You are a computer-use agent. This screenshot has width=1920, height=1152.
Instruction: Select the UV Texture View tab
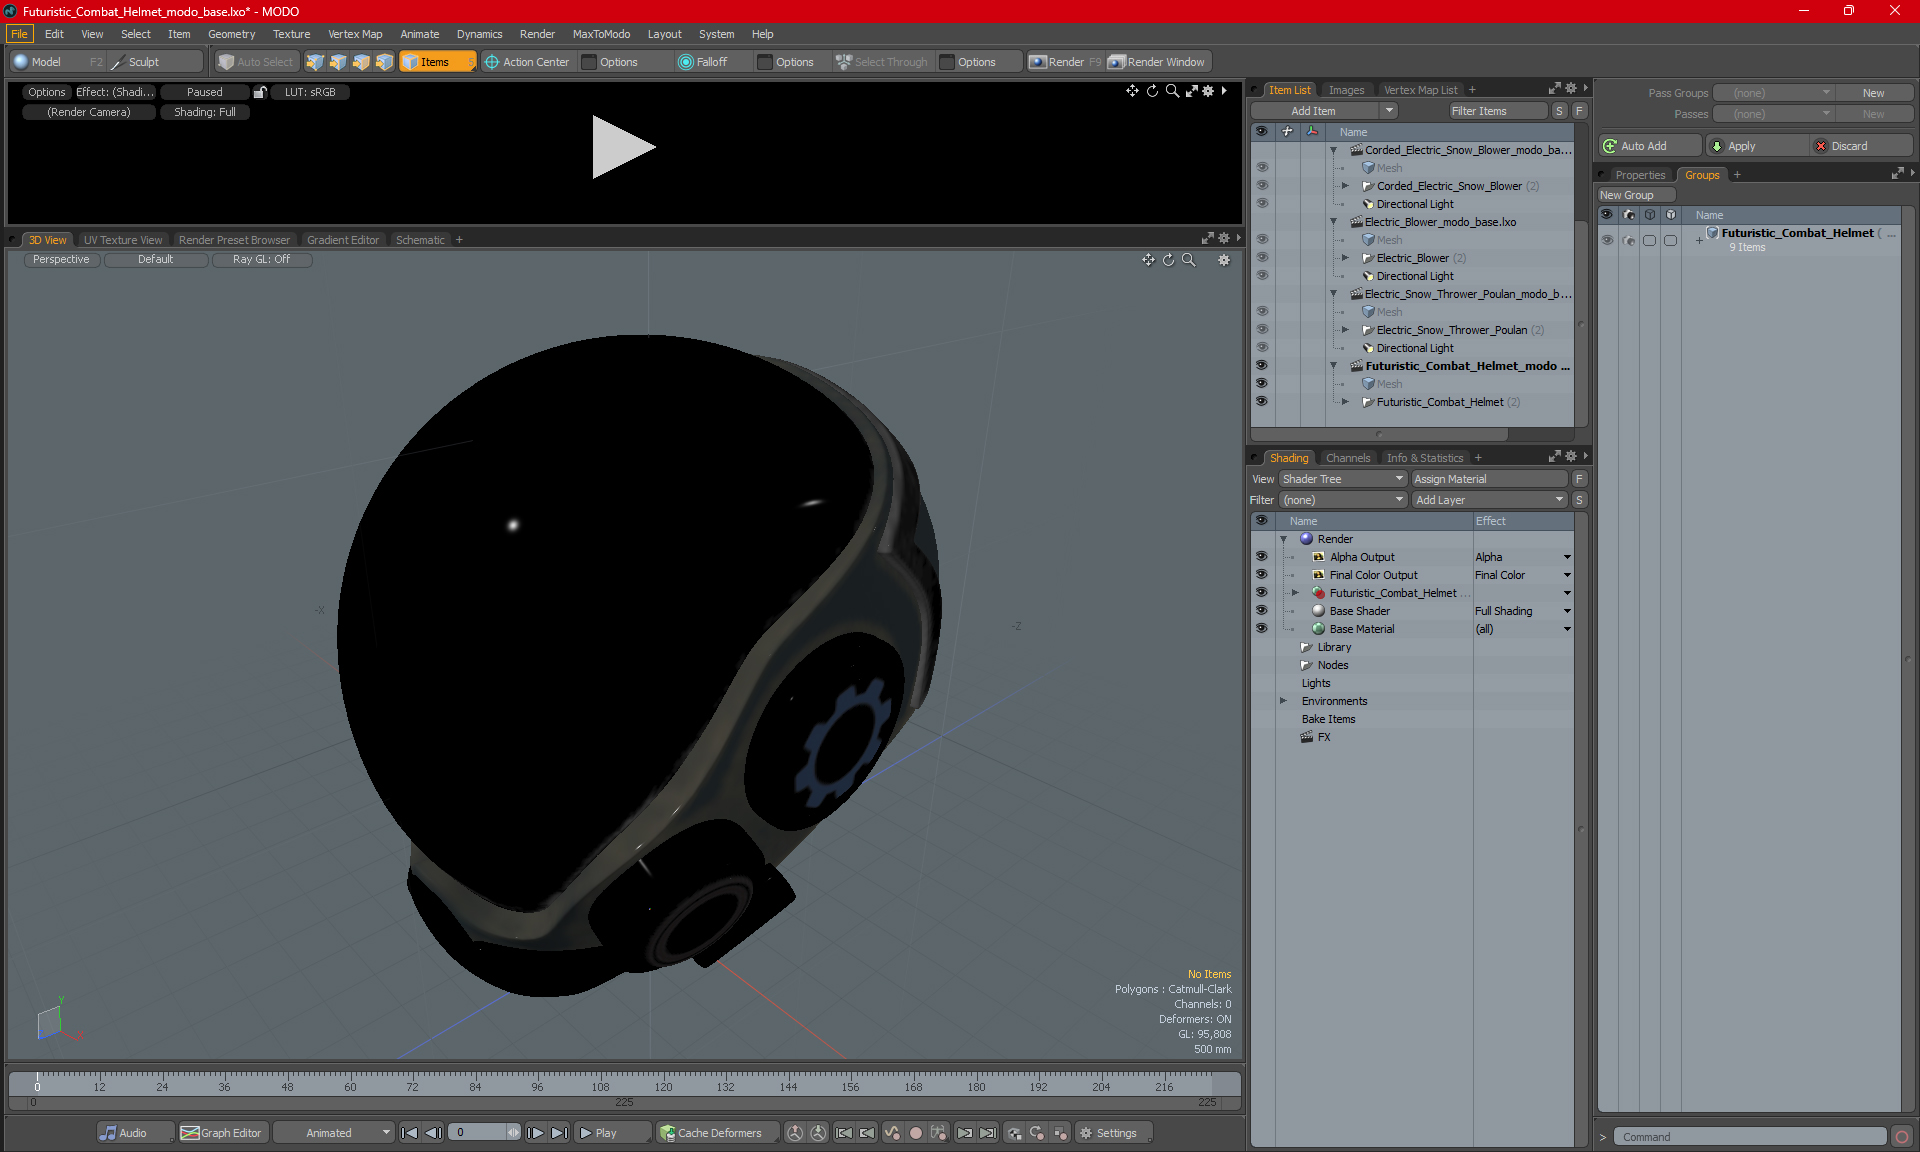tap(122, 239)
